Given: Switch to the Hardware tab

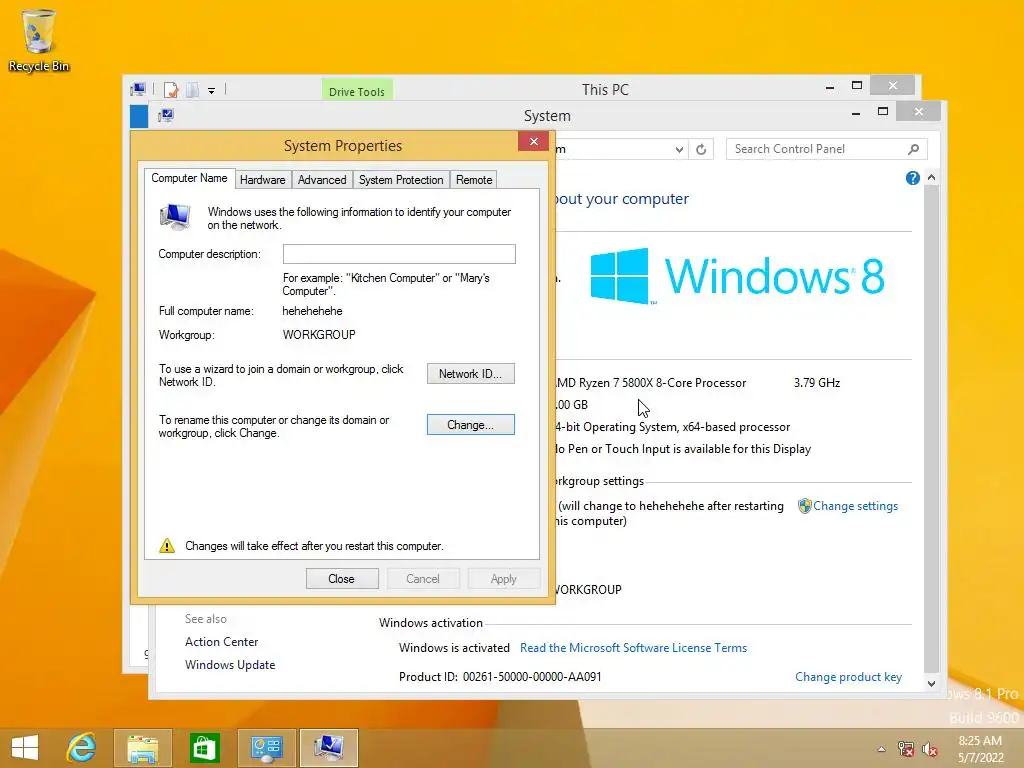Looking at the screenshot, I should point(263,180).
